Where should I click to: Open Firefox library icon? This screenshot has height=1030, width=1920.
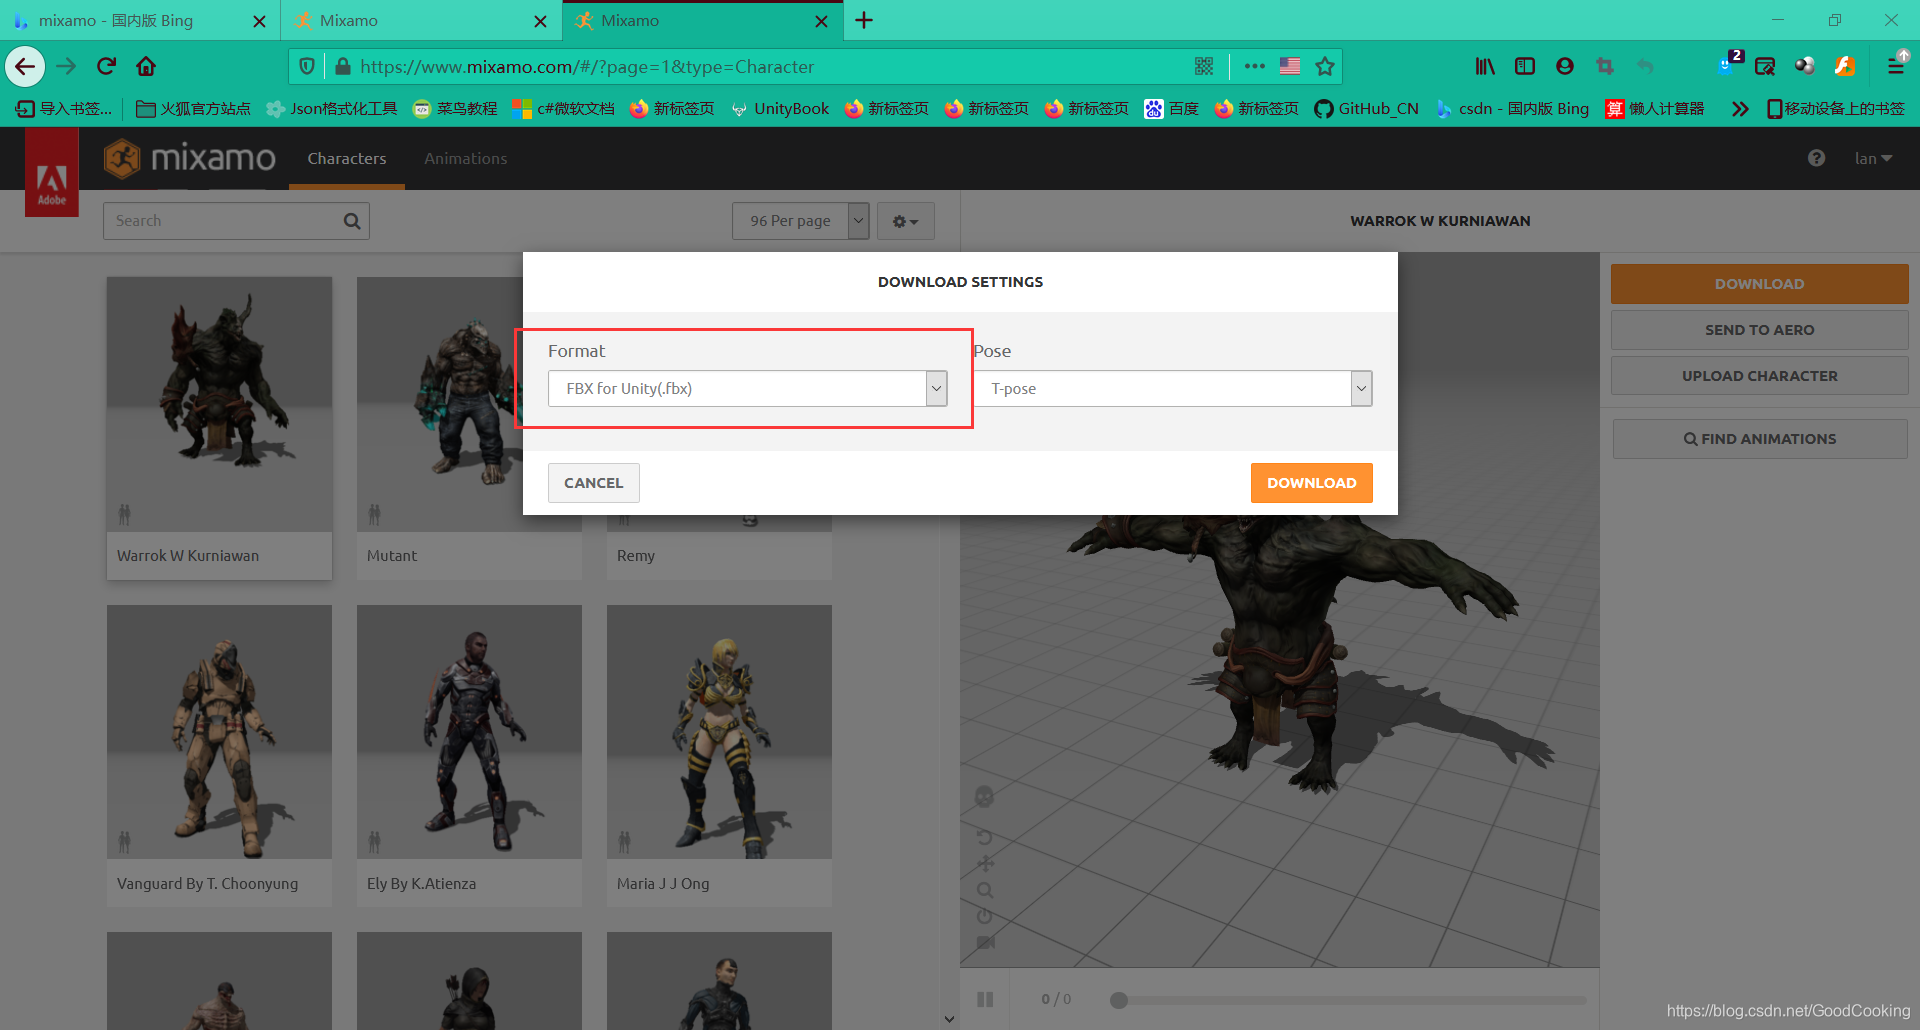click(1485, 67)
